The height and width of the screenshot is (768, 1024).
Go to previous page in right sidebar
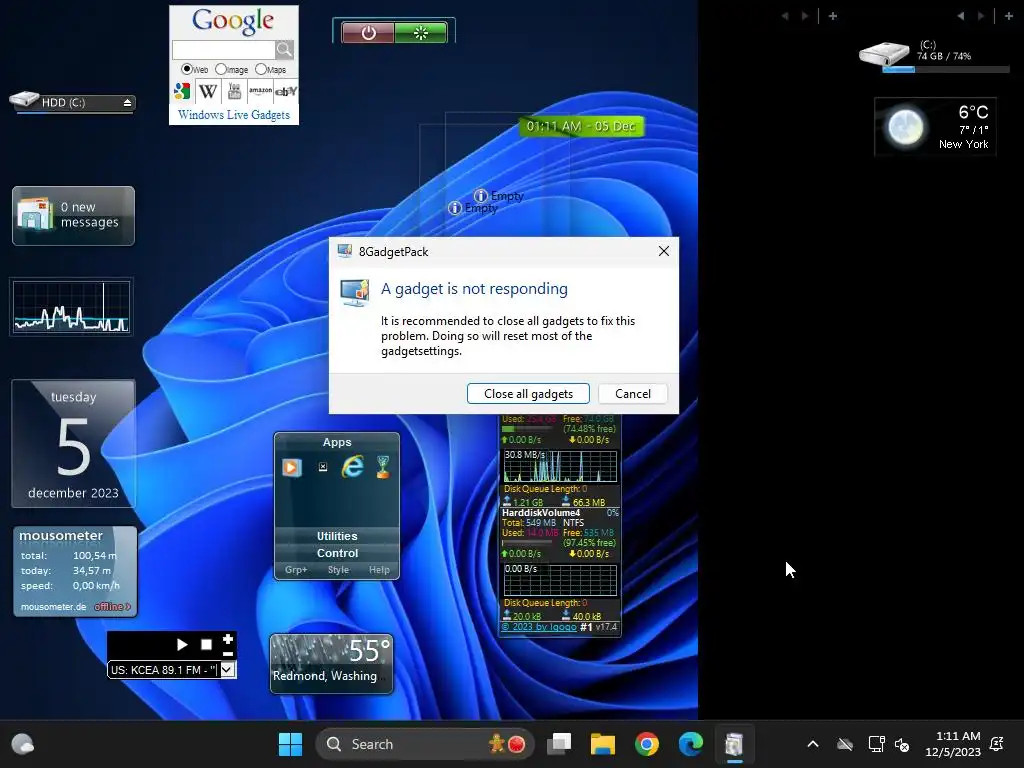[961, 16]
